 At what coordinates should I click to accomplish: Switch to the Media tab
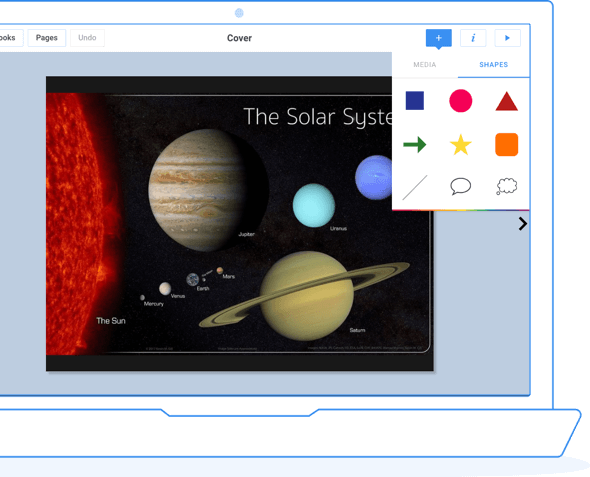(424, 65)
